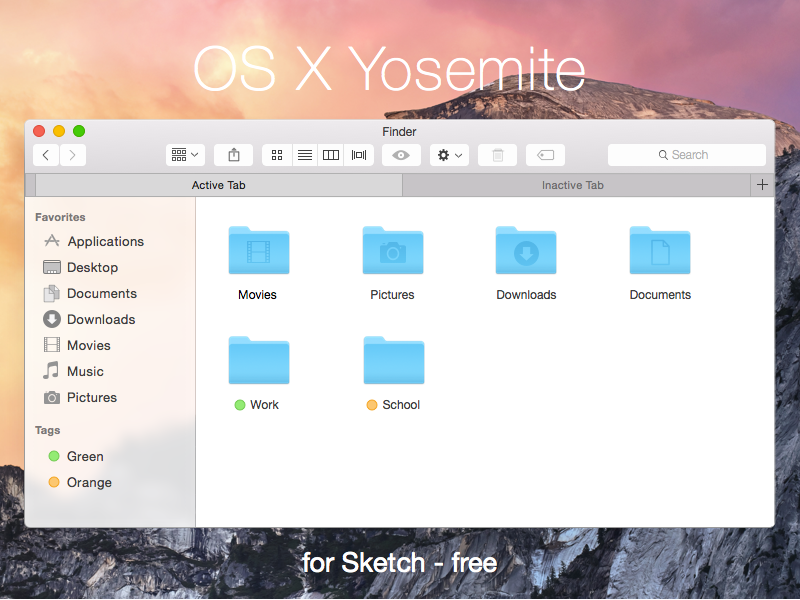Click the Quick Look eye button

[401, 155]
